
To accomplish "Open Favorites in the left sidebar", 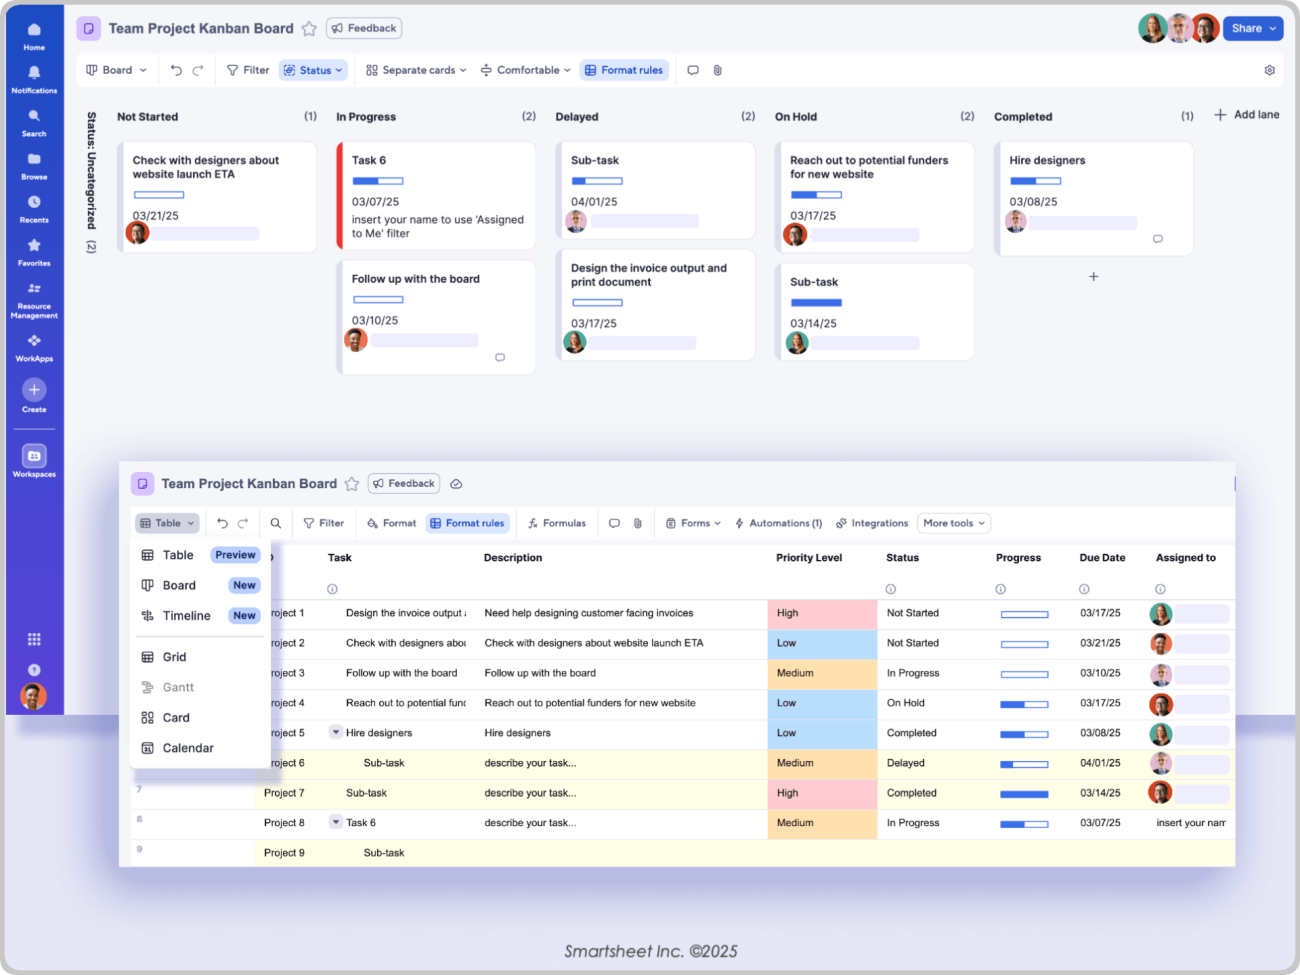I will pyautogui.click(x=34, y=251).
